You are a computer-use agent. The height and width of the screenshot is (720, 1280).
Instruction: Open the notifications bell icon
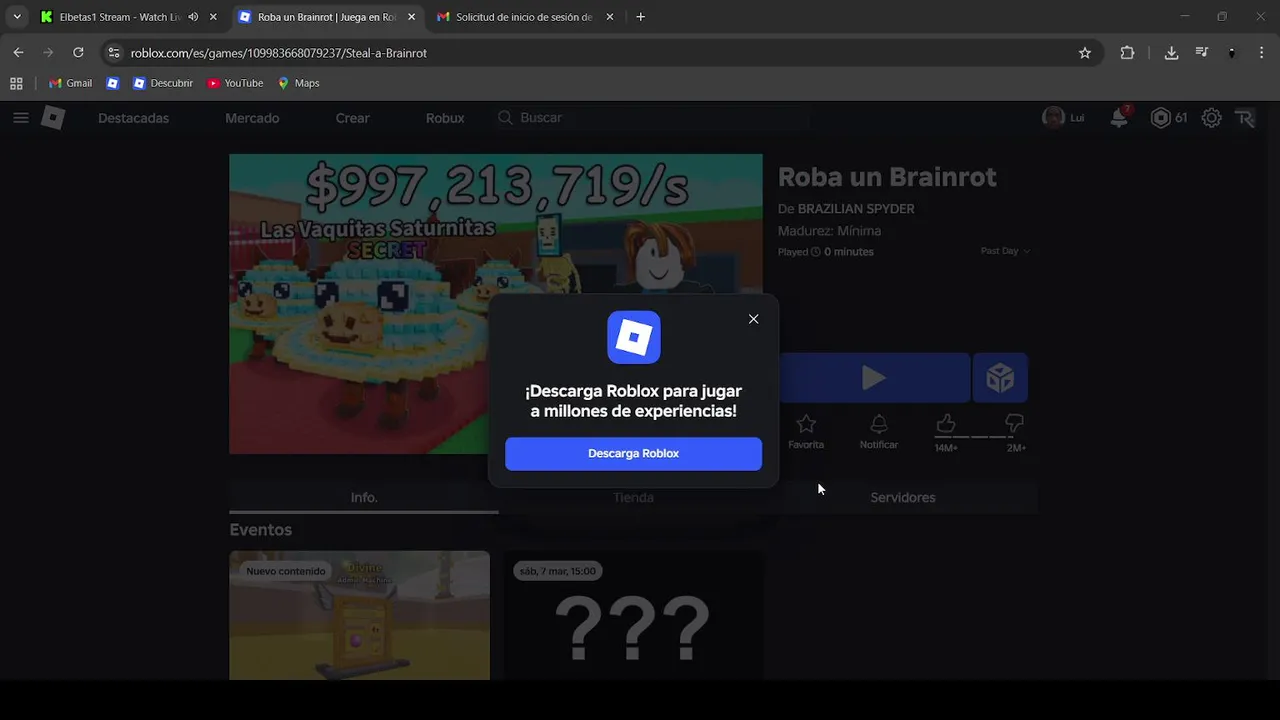tap(1119, 118)
